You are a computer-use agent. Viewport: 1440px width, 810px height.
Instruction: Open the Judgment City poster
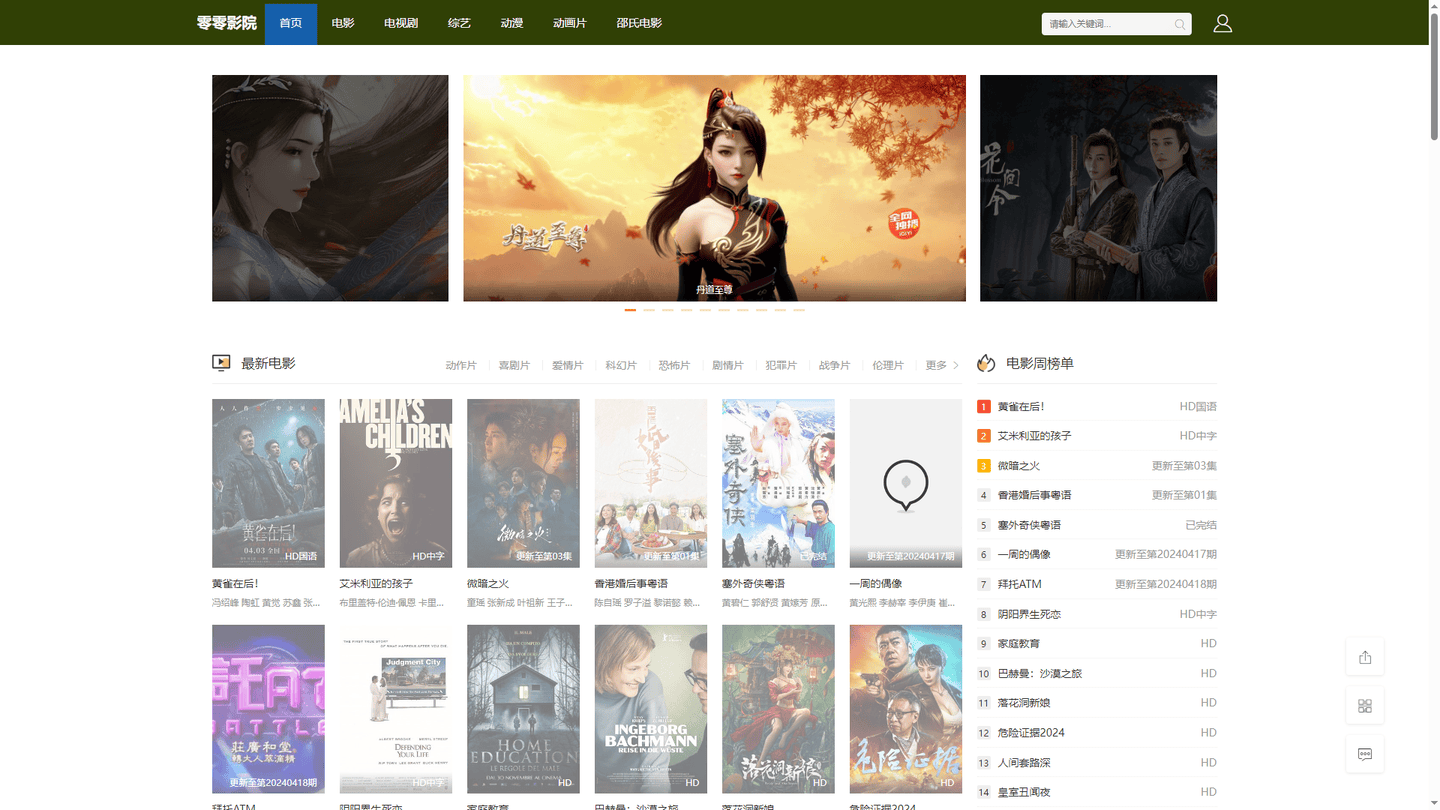396,709
